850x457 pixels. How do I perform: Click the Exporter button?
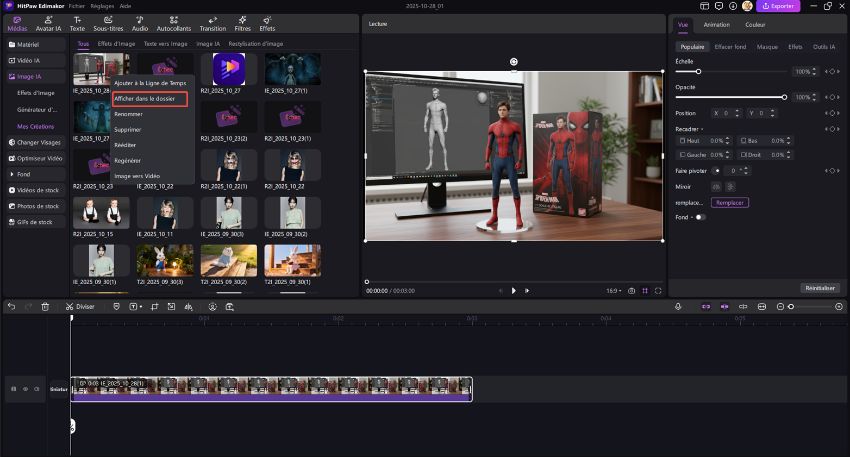click(778, 6)
